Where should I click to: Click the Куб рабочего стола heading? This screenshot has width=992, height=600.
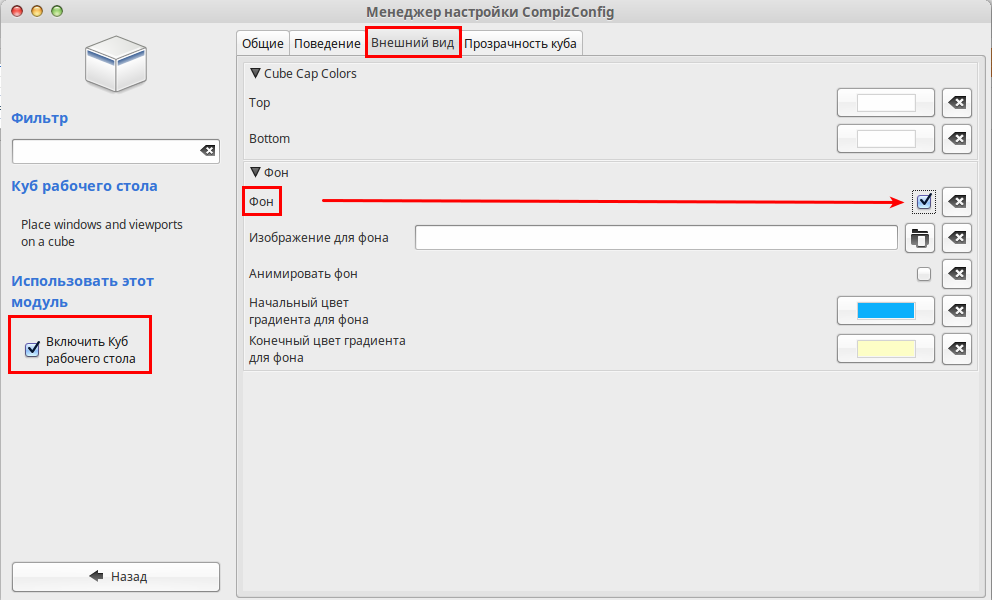click(x=84, y=186)
